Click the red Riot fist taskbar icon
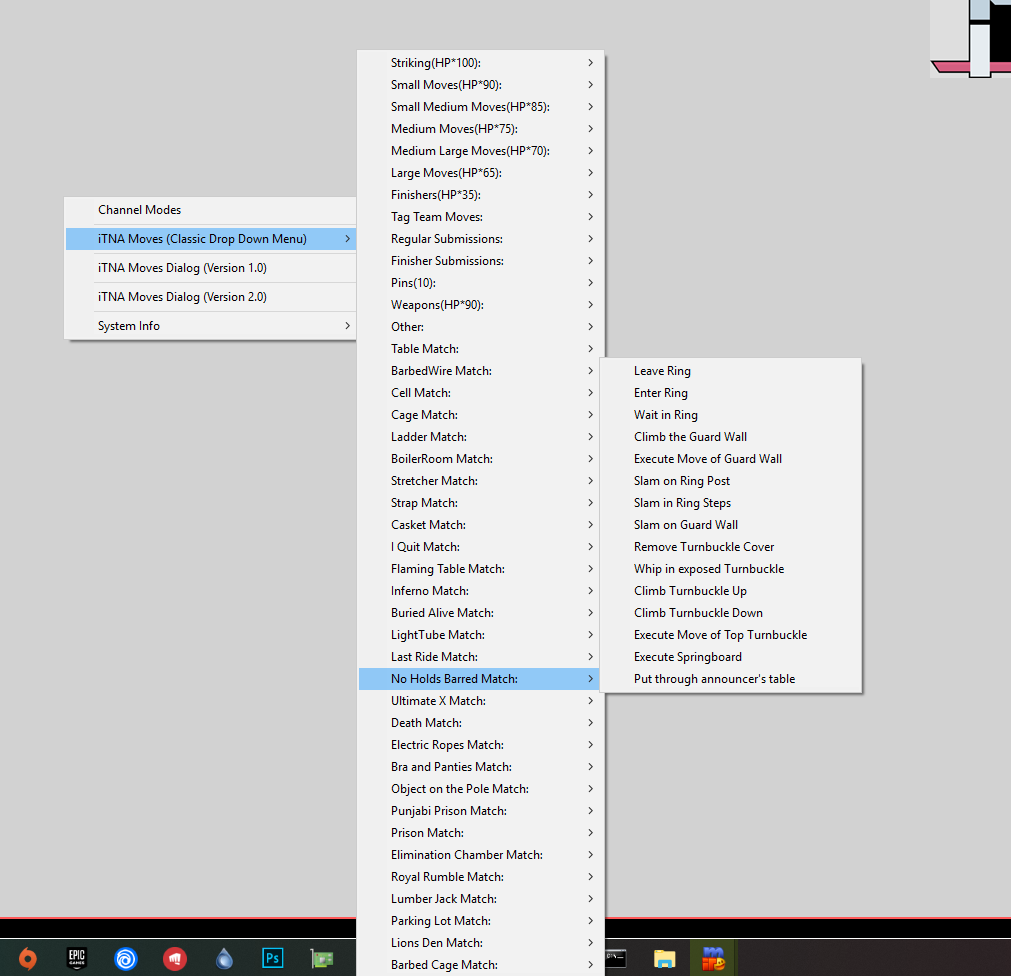Screen dimensions: 1011x976 [175, 959]
